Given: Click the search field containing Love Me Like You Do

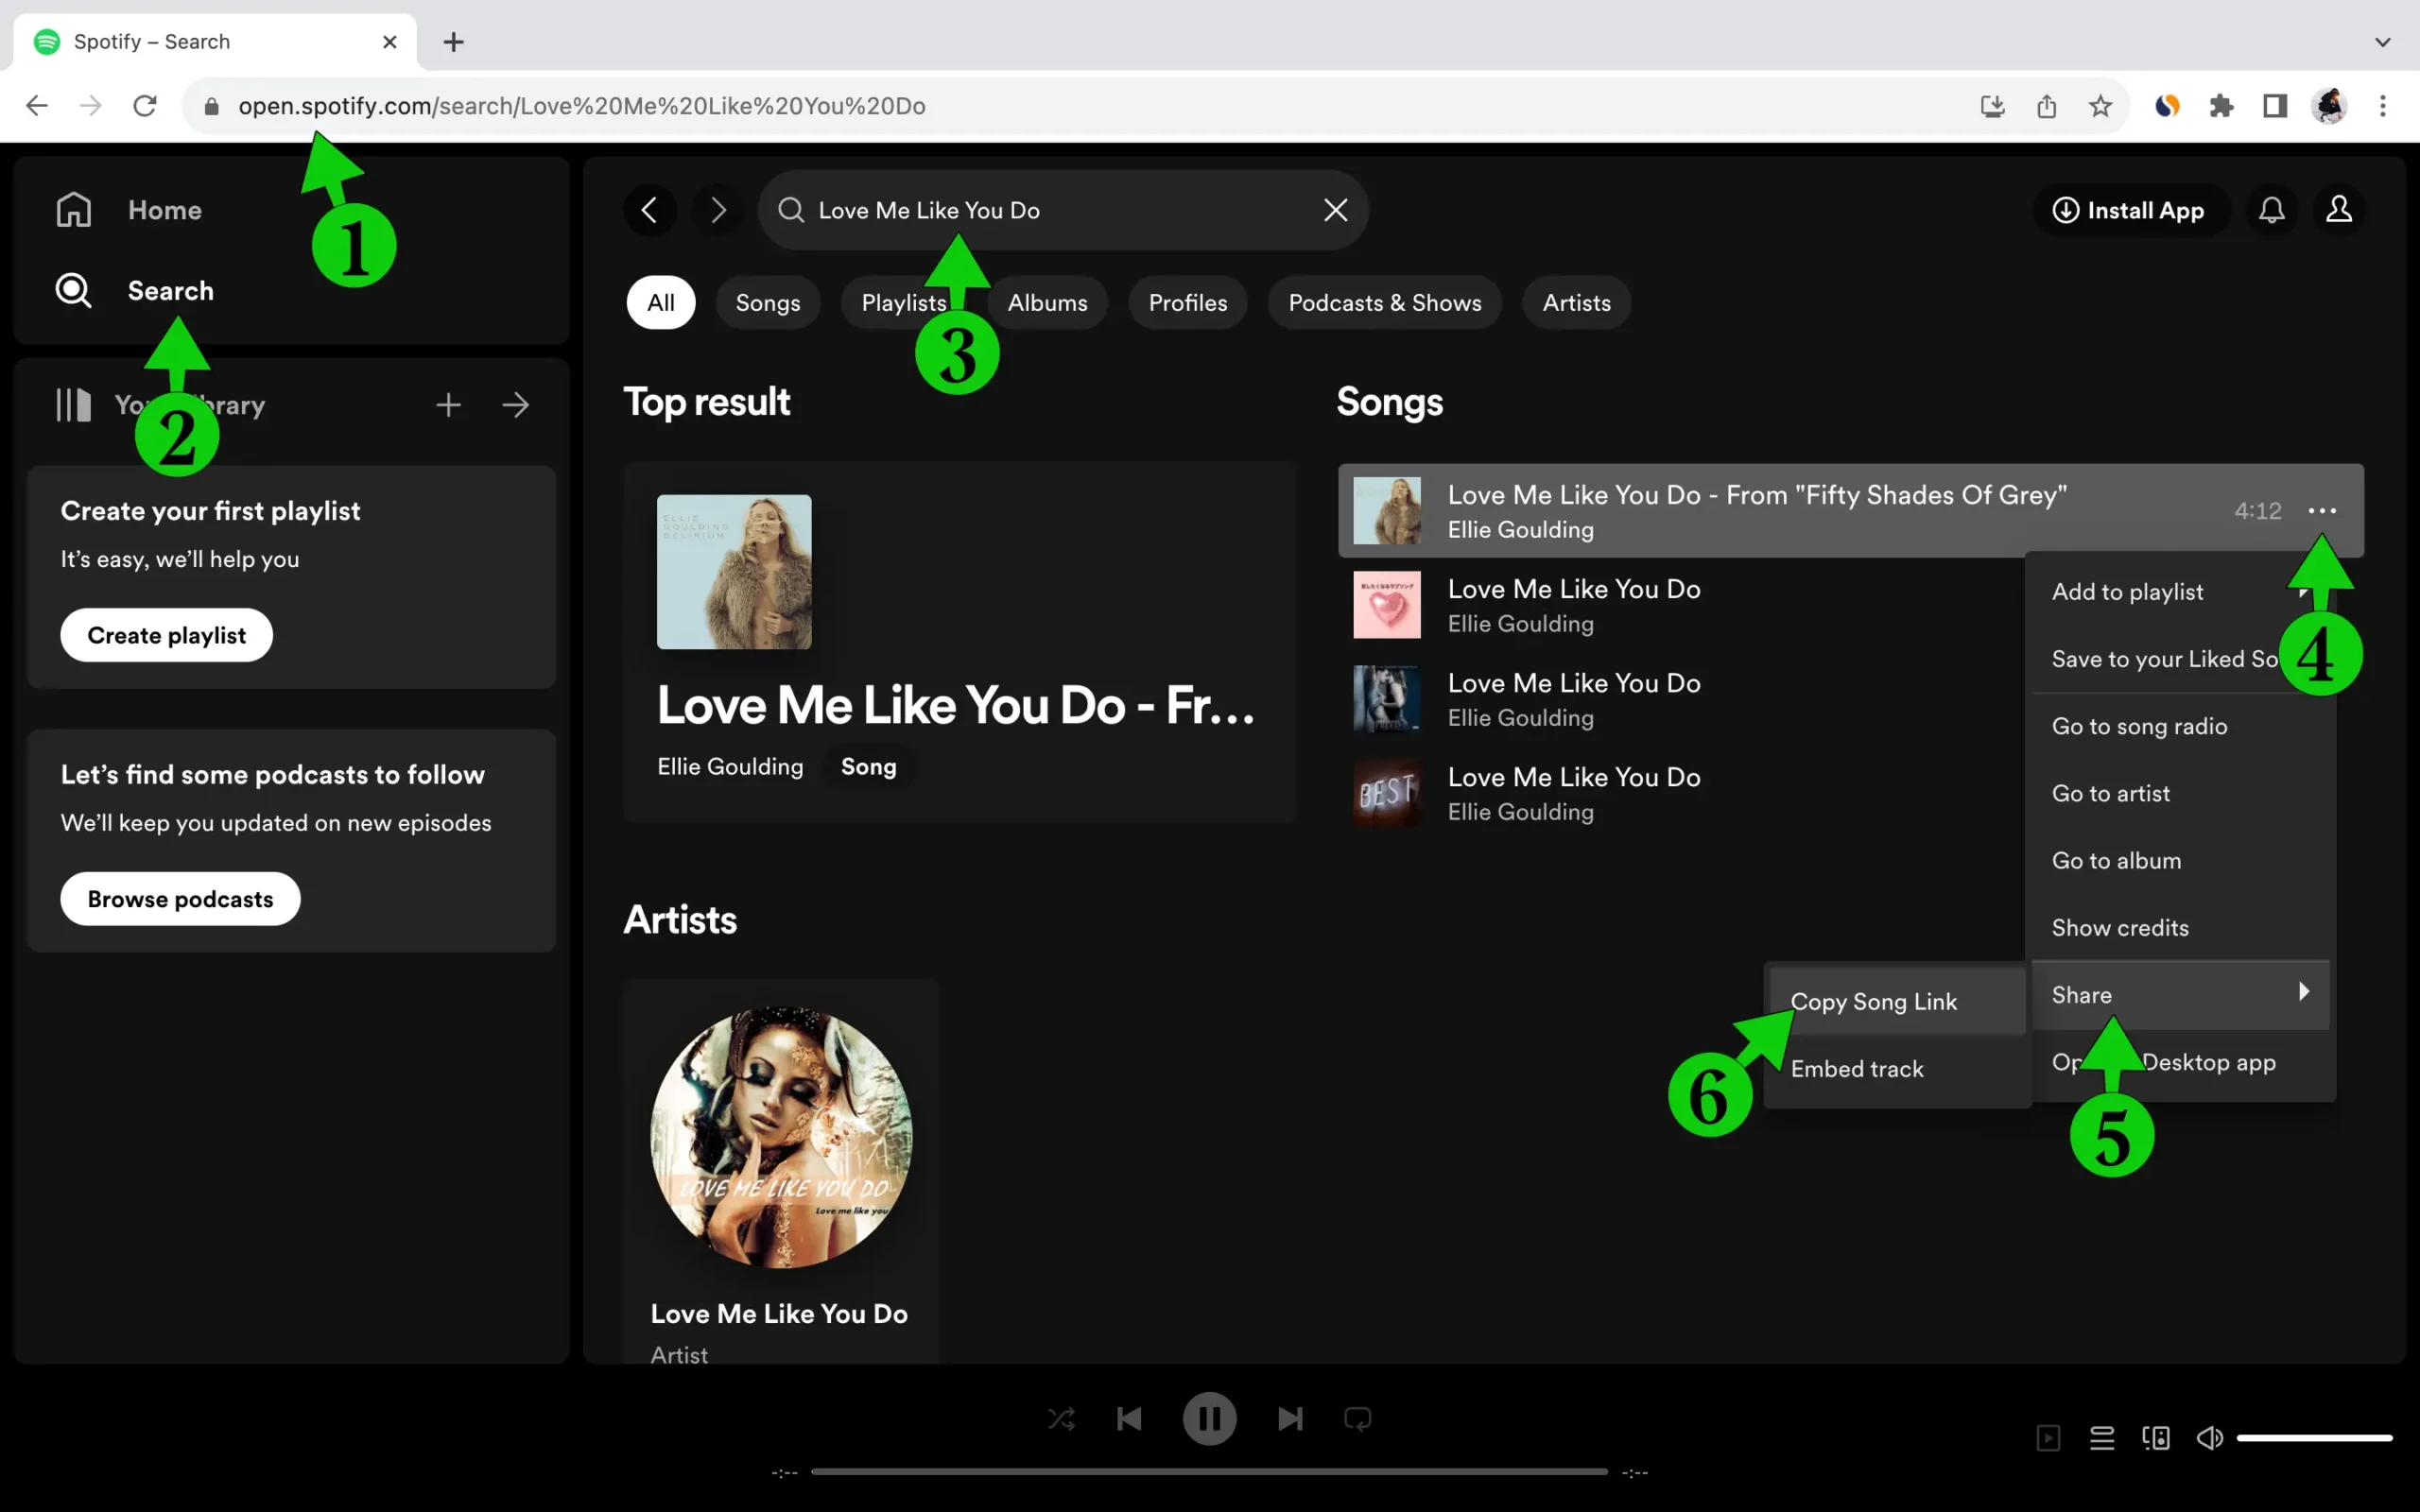Looking at the screenshot, I should (x=1063, y=210).
